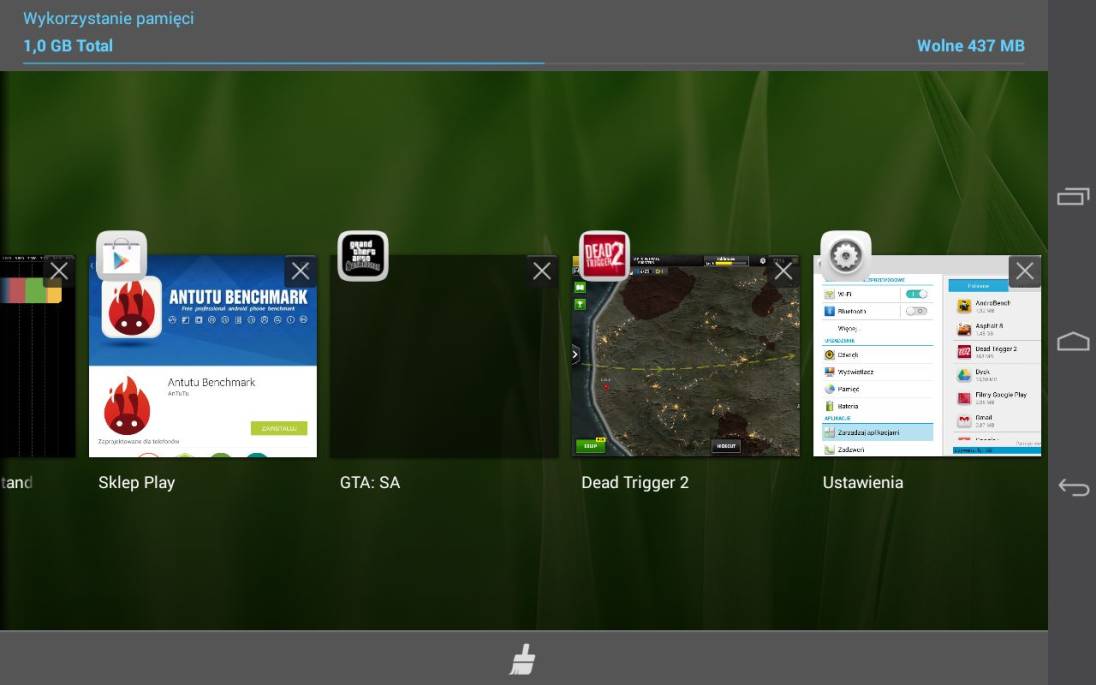Image resolution: width=1096 pixels, height=685 pixels.
Task: Click the 'Wykorzystanie pamięci' heading
Action: click(108, 19)
